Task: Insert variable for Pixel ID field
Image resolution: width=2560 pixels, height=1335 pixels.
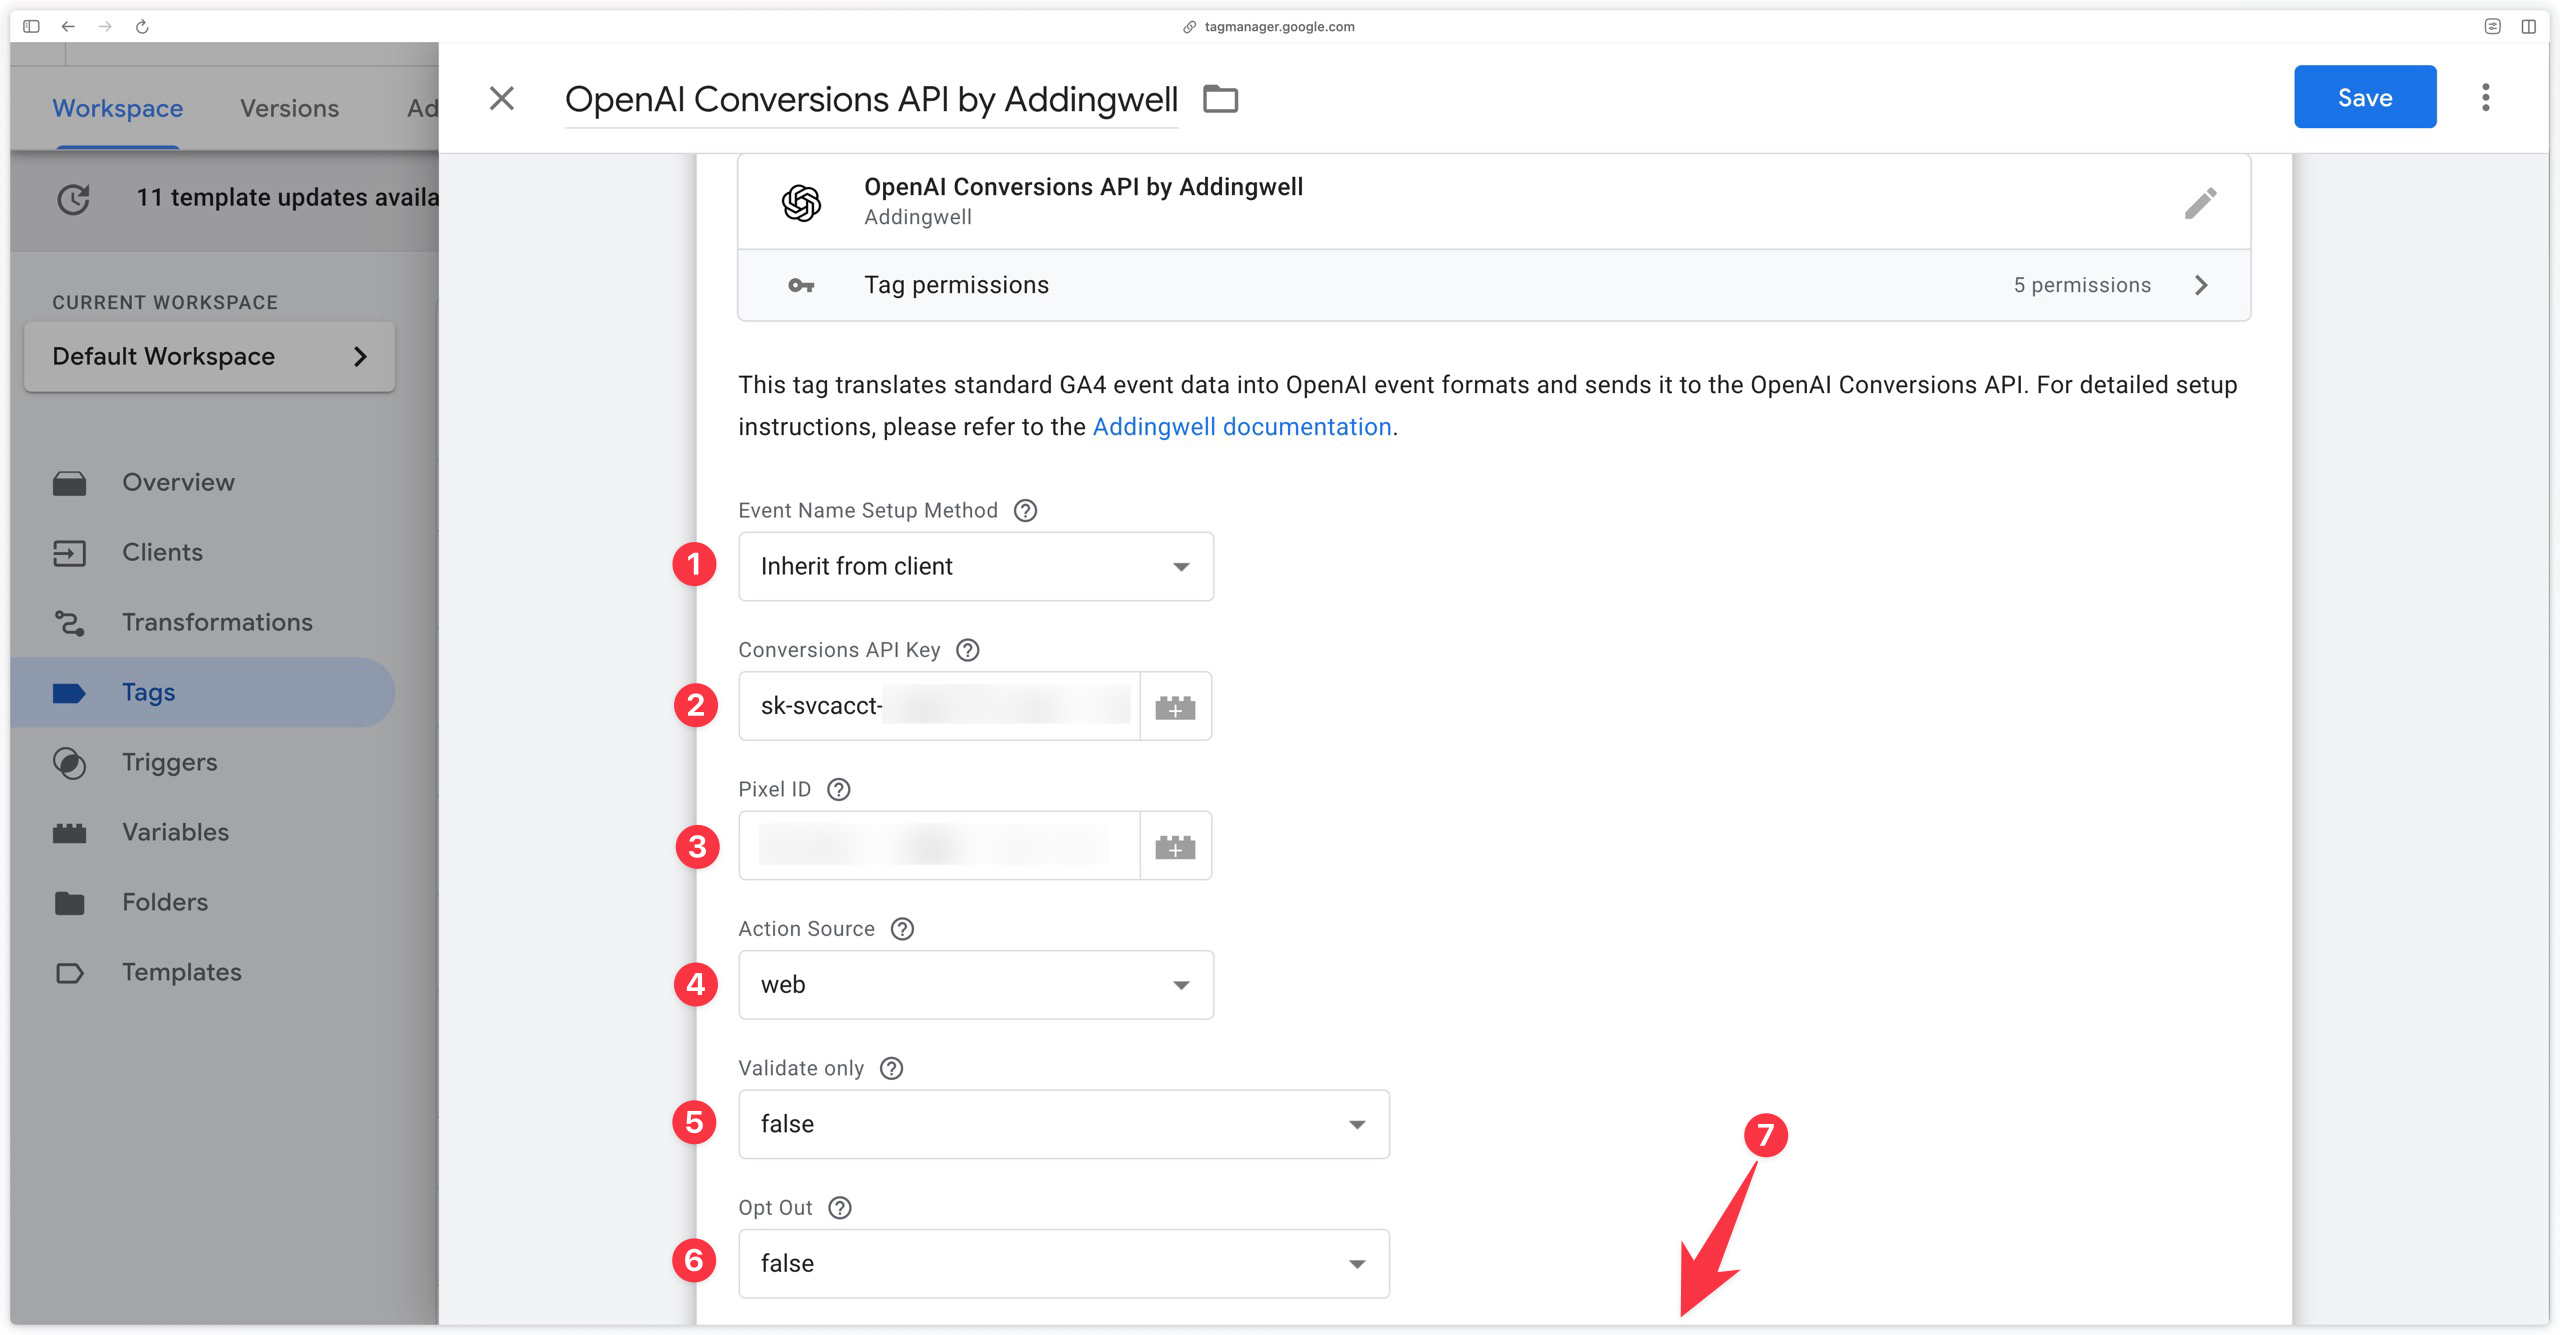Action: pyautogui.click(x=1175, y=847)
